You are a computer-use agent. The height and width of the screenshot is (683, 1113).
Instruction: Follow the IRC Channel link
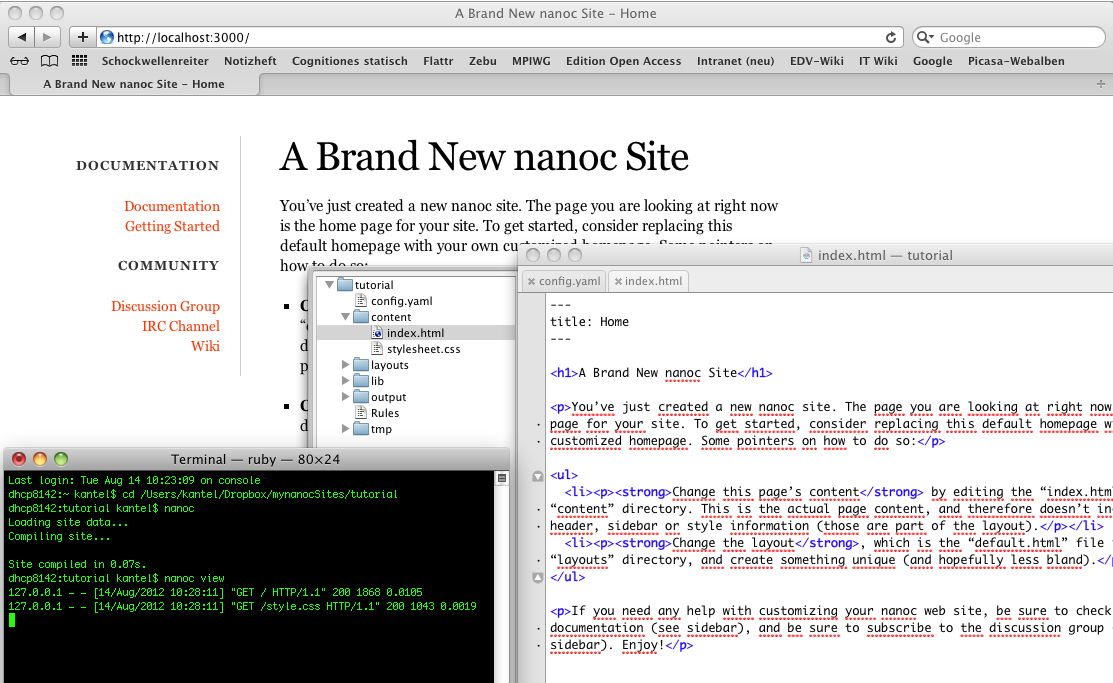(x=180, y=326)
